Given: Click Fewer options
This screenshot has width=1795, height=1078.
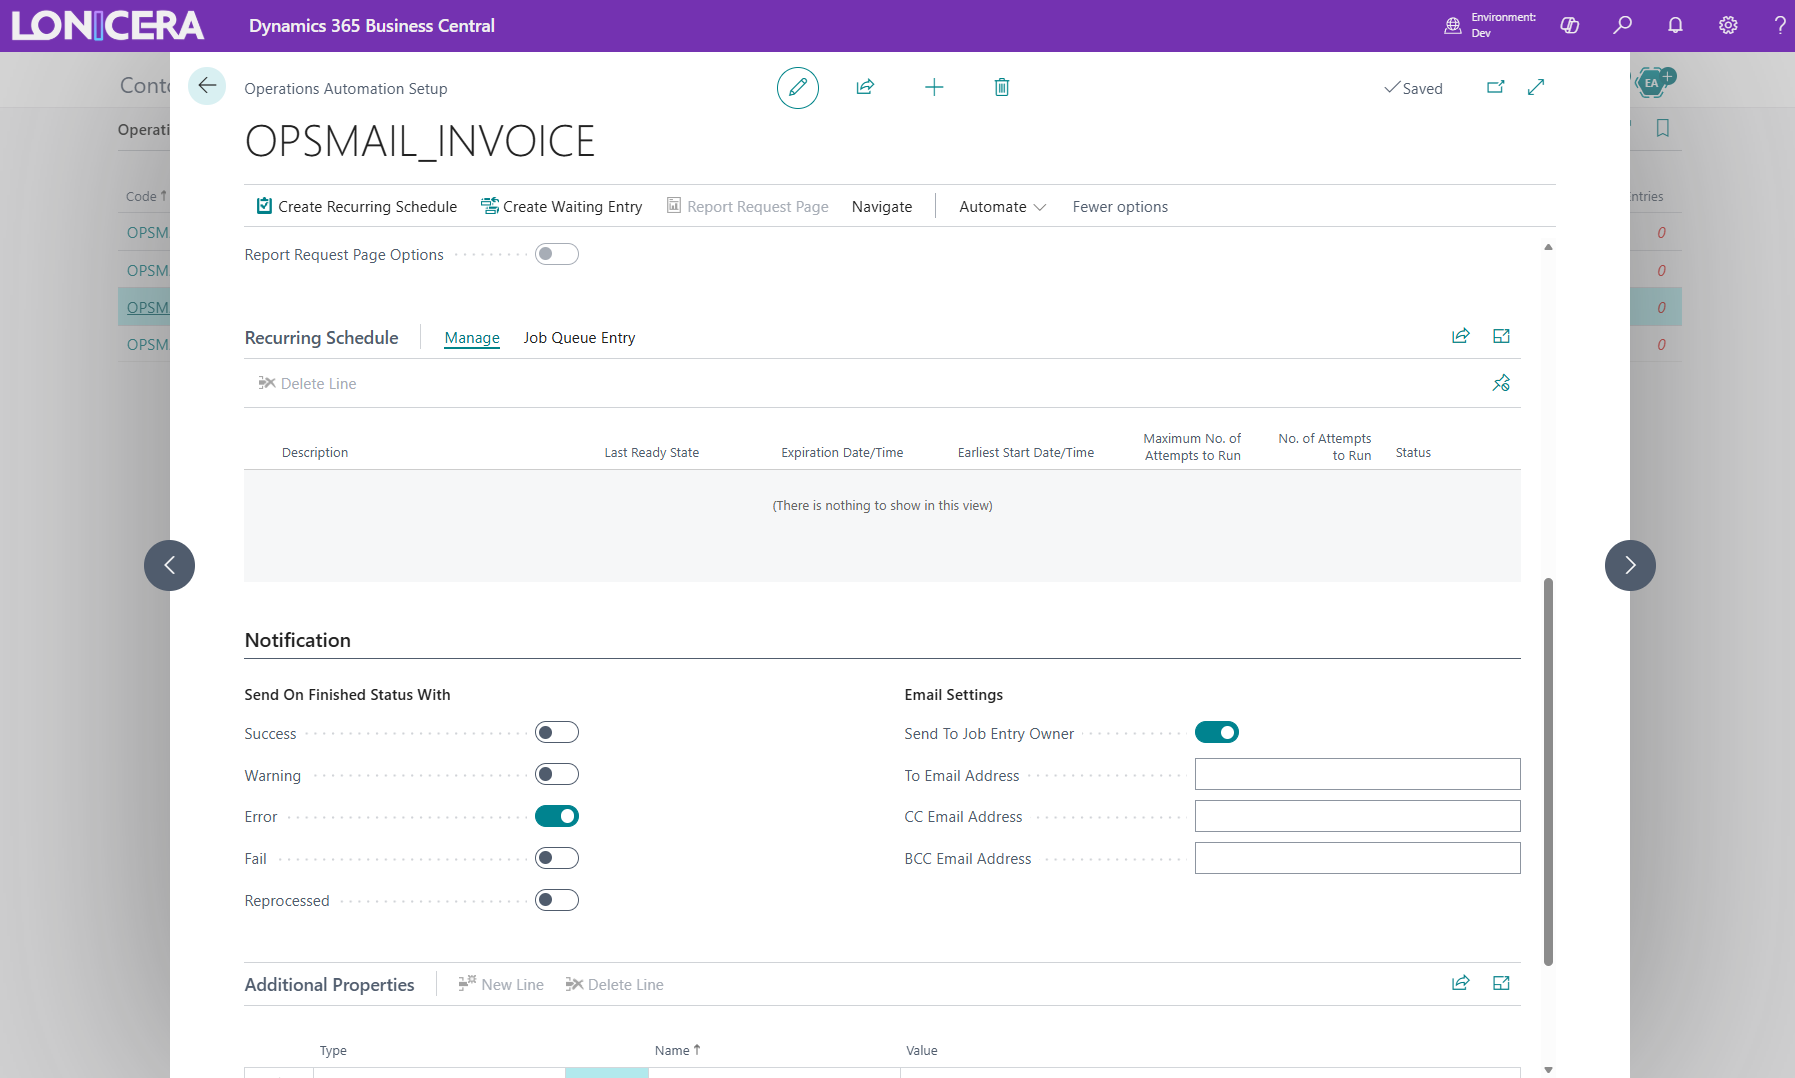Looking at the screenshot, I should tap(1120, 207).
